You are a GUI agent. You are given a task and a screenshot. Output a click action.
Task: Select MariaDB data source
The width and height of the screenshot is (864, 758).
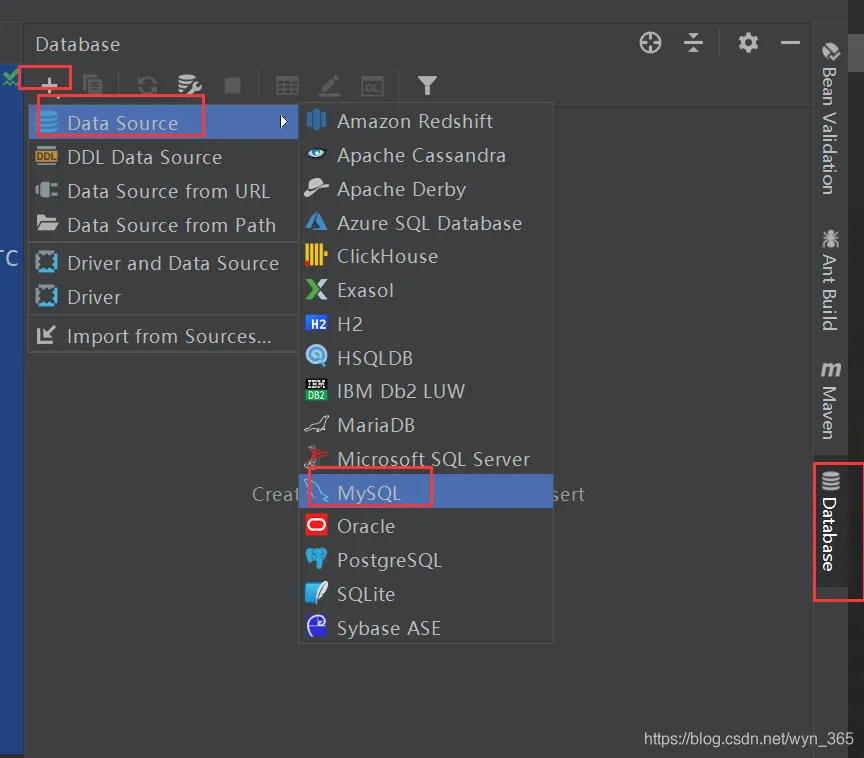tap(426, 425)
